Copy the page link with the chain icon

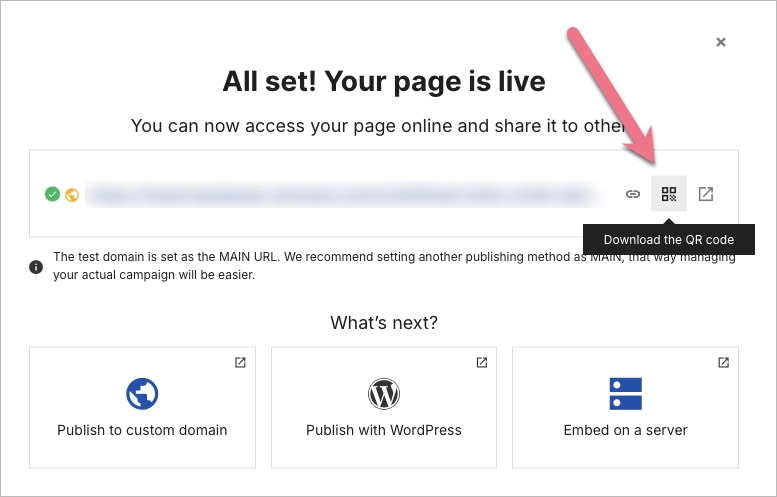(x=633, y=194)
